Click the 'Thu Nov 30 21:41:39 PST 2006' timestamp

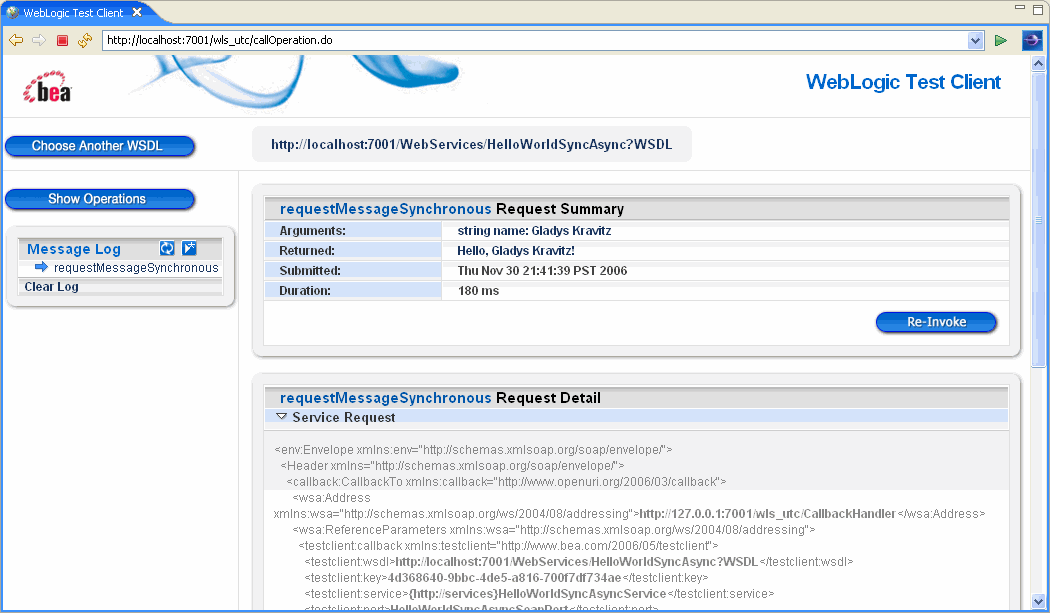542,271
